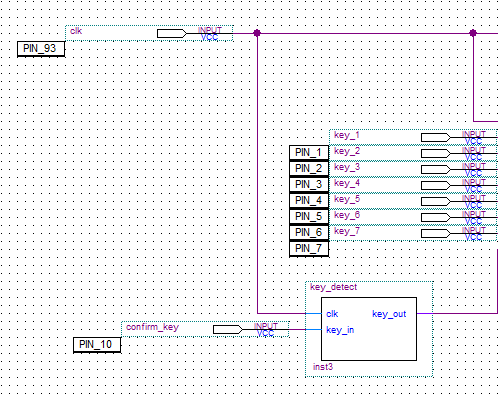
Task: Select the PIN_10 assignment label
Action: point(97,345)
